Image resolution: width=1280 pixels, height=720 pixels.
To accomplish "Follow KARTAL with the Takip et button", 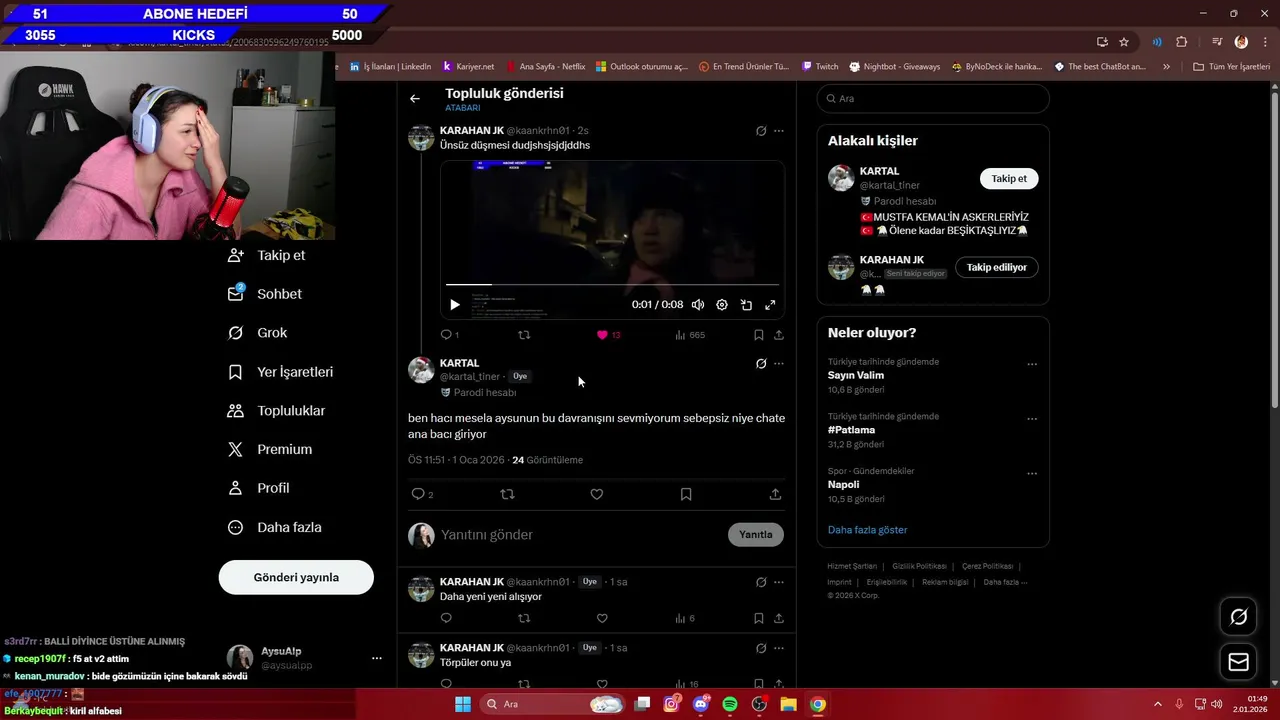I will pyautogui.click(x=1009, y=179).
